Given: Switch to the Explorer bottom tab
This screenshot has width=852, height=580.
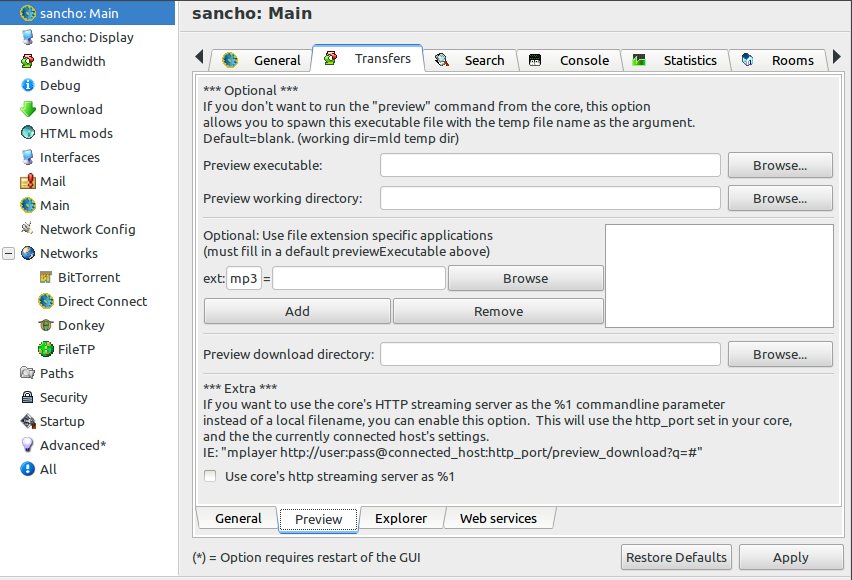Looking at the screenshot, I should coord(401,519).
